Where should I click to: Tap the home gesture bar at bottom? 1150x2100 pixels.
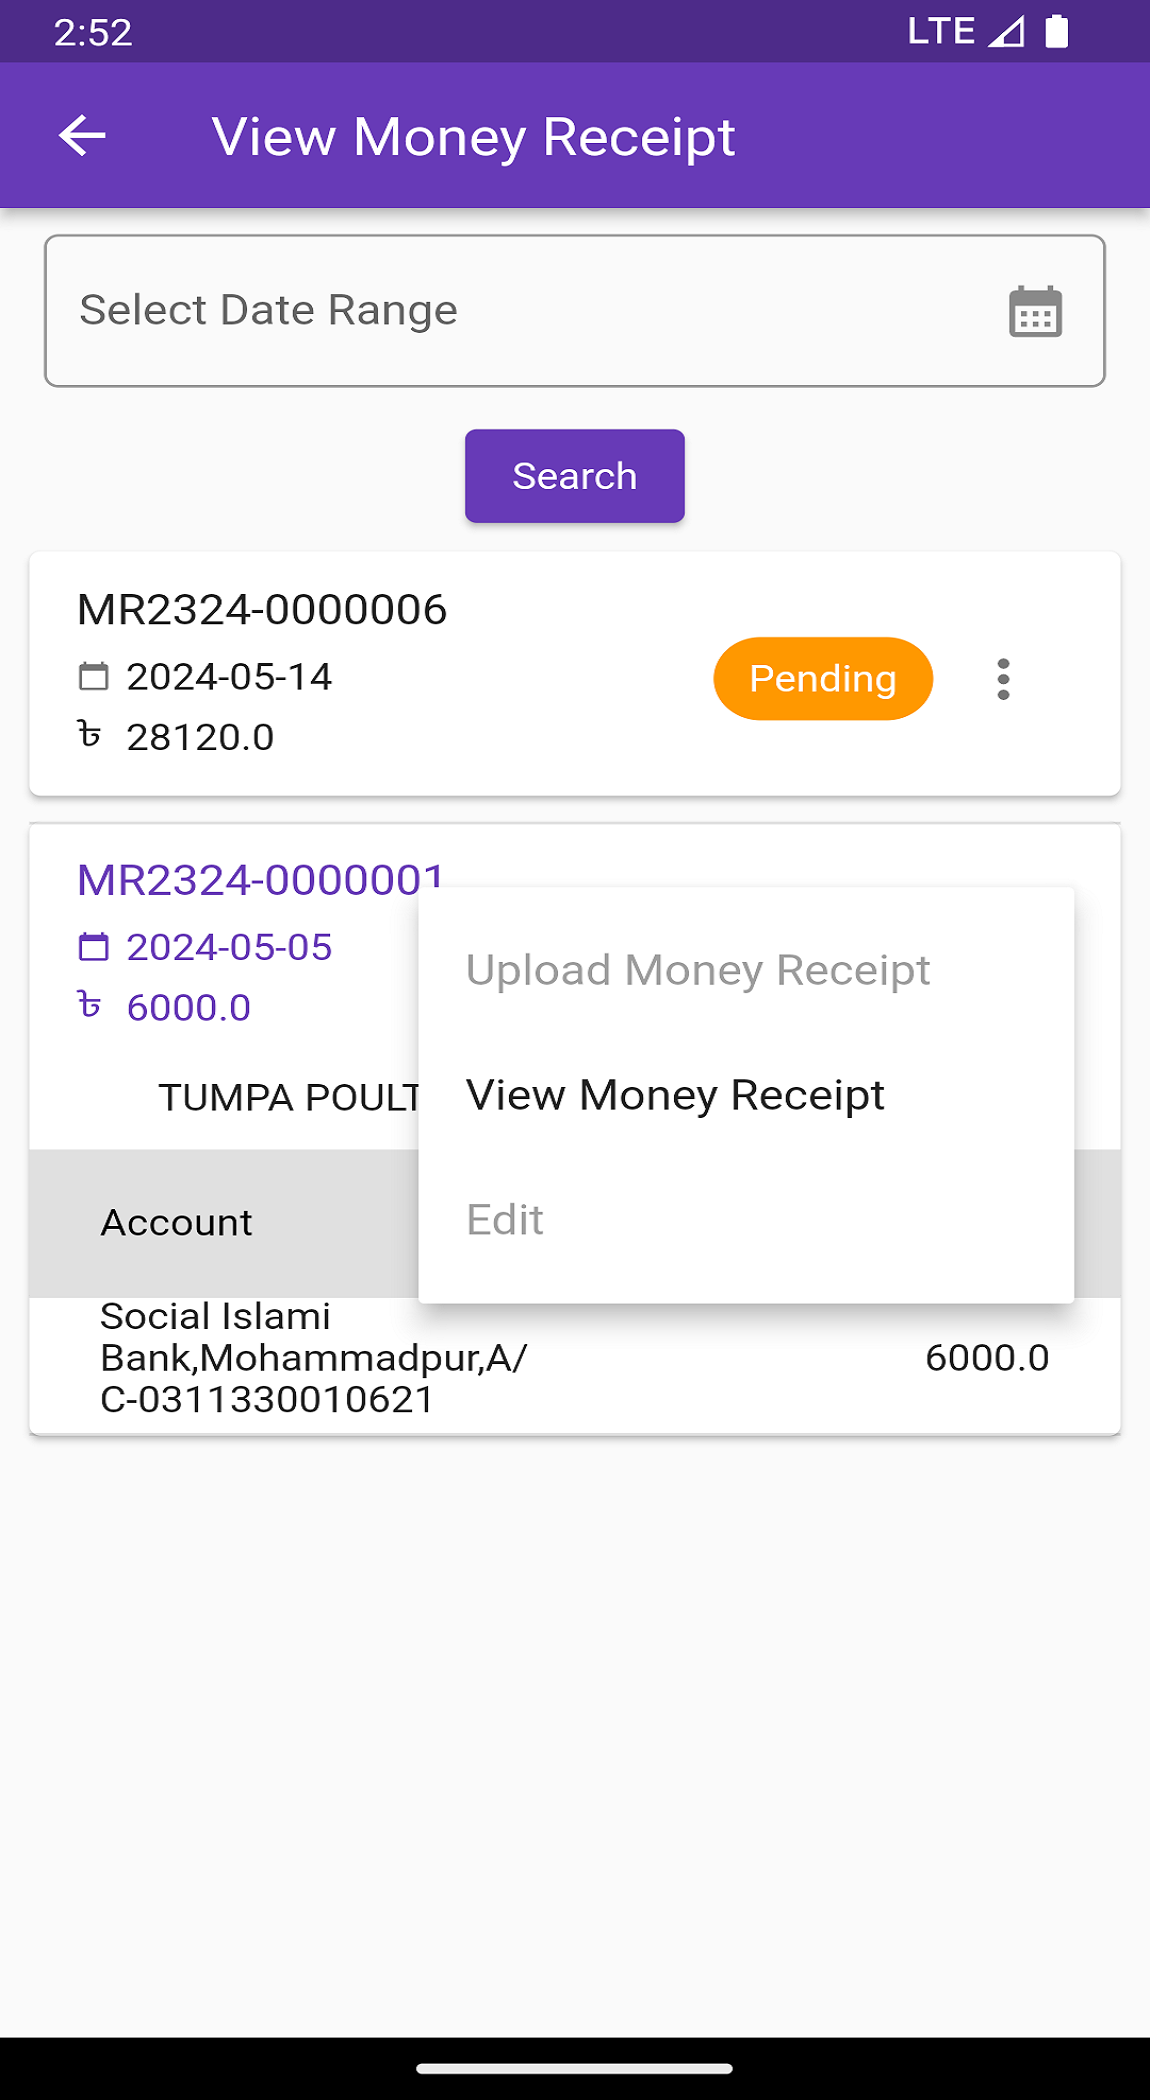click(x=575, y=2068)
